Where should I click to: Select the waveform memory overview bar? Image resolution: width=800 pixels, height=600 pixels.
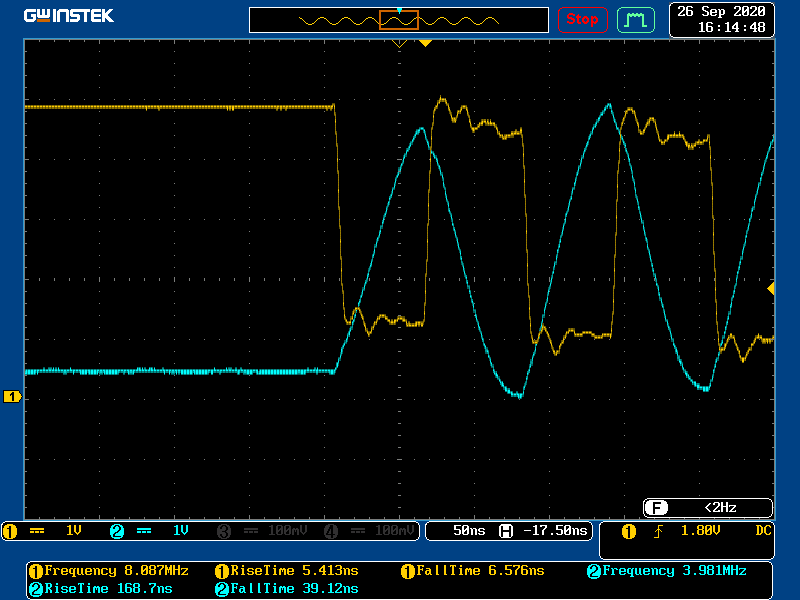coord(399,20)
